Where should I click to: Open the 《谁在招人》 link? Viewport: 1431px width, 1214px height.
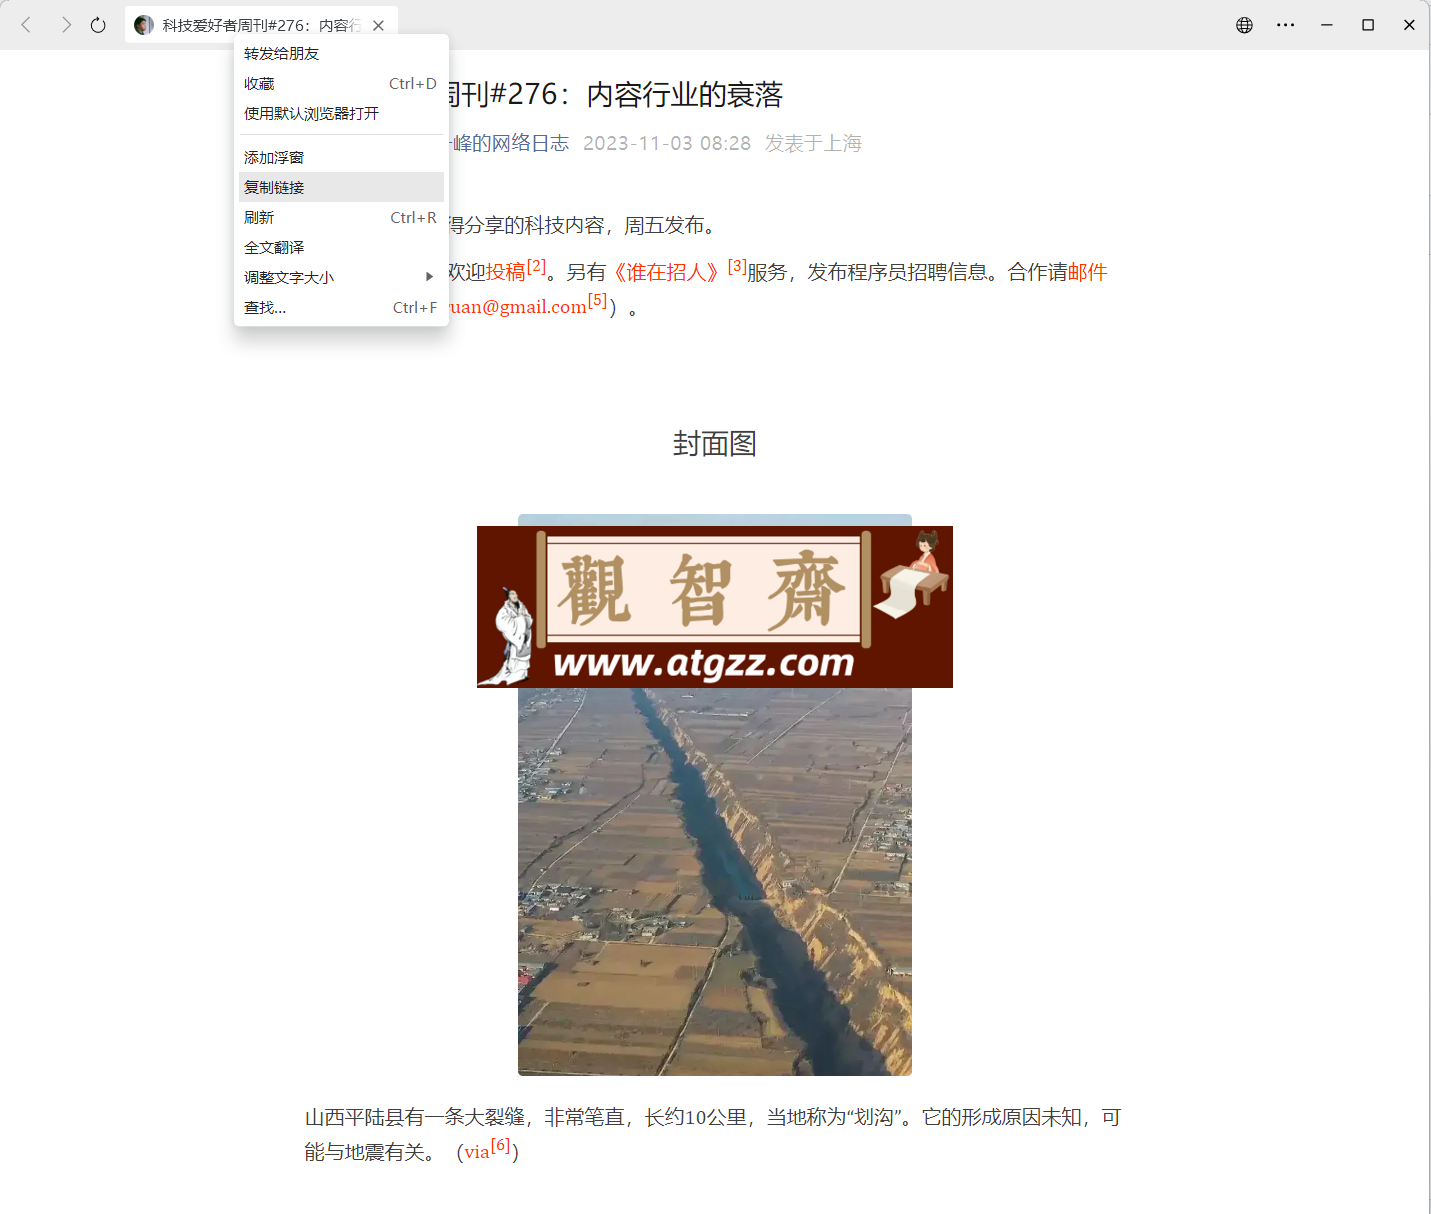click(666, 272)
